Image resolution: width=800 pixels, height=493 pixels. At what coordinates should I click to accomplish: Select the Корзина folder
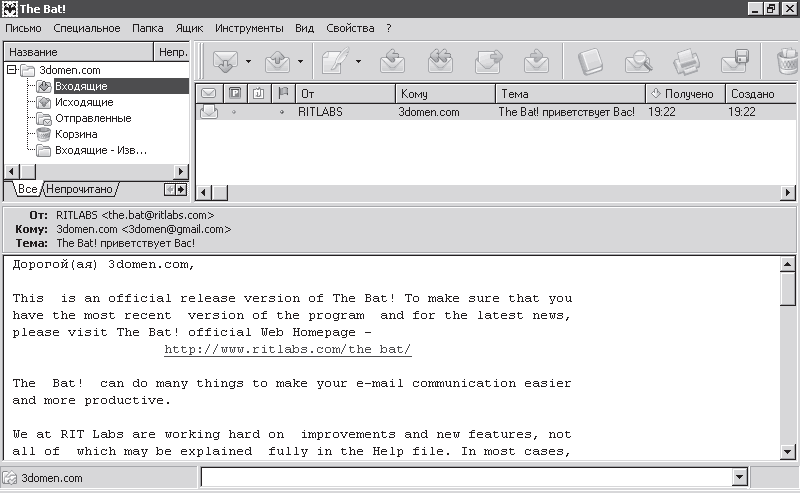pyautogui.click(x=75, y=134)
